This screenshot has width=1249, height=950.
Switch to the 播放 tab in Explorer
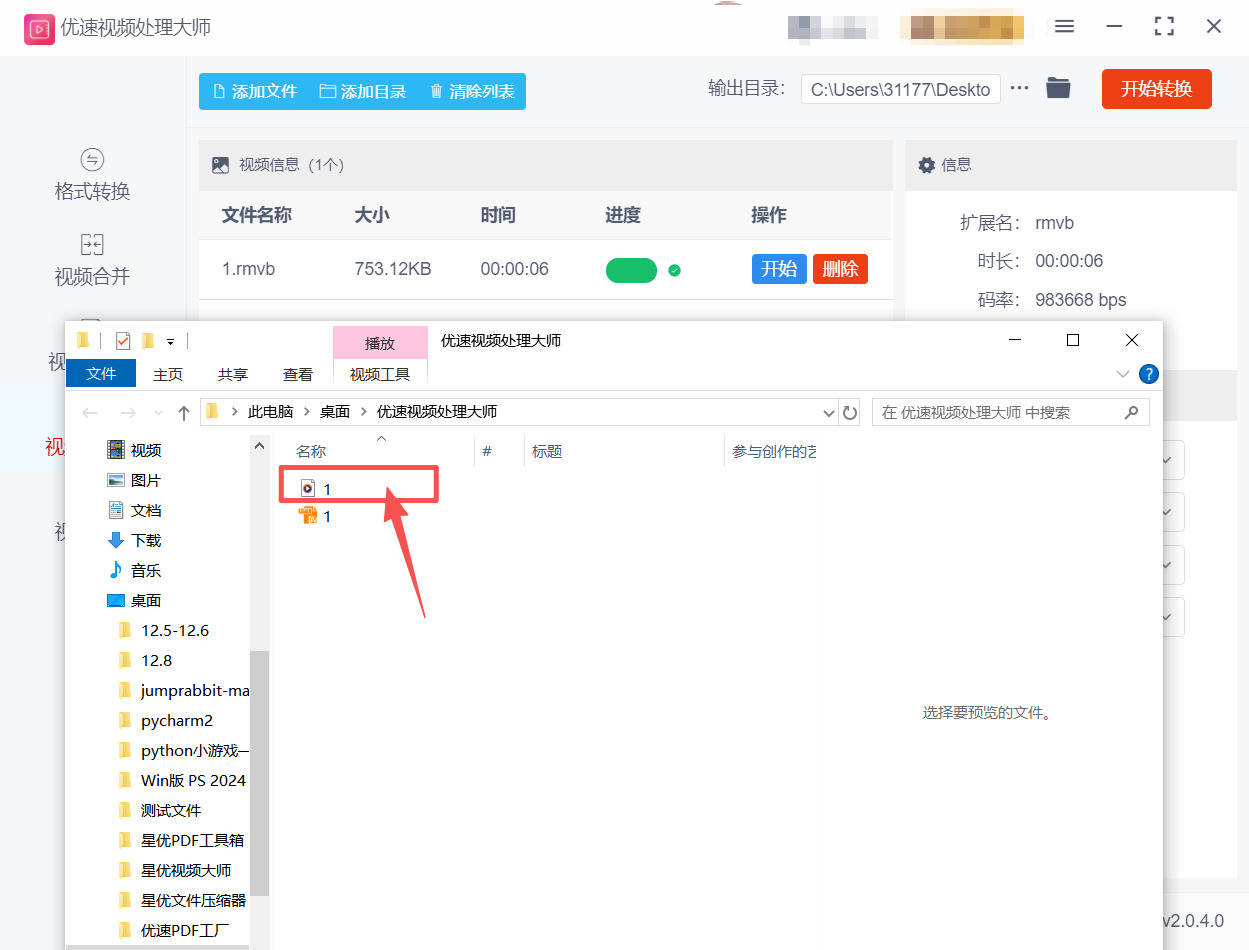tap(380, 342)
